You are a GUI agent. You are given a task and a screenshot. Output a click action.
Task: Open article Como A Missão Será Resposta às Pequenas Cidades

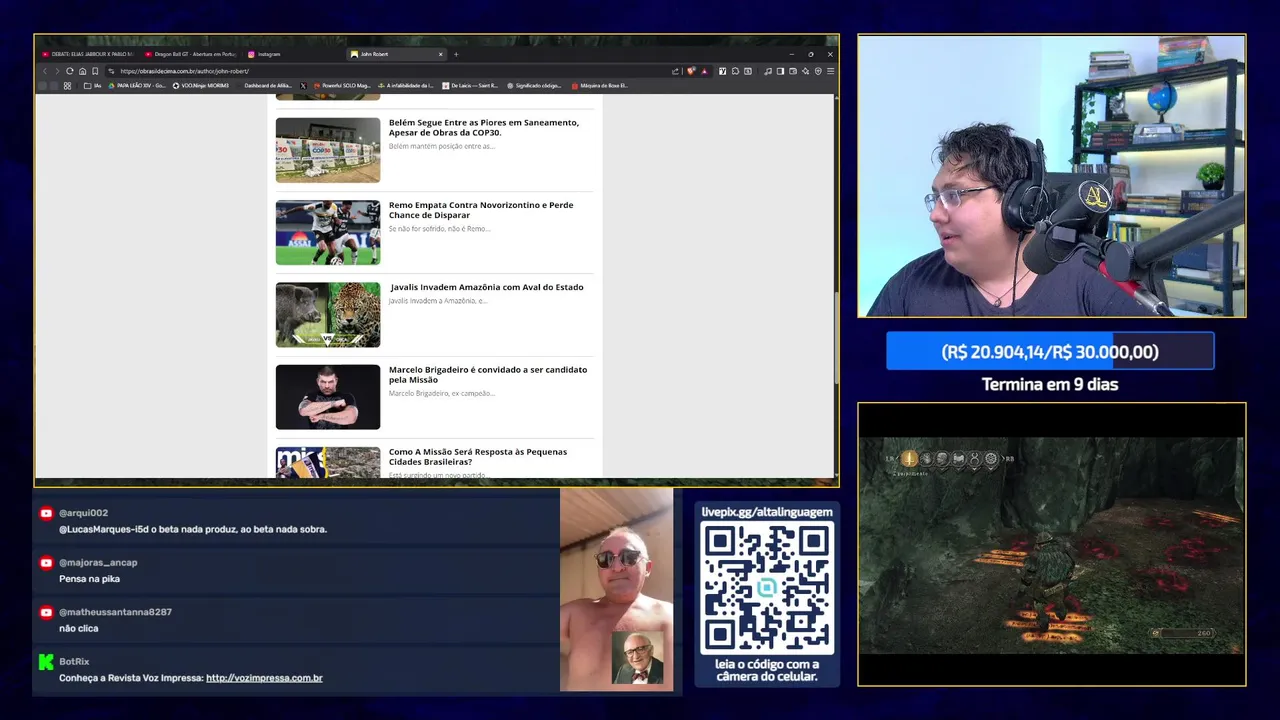[x=478, y=456]
